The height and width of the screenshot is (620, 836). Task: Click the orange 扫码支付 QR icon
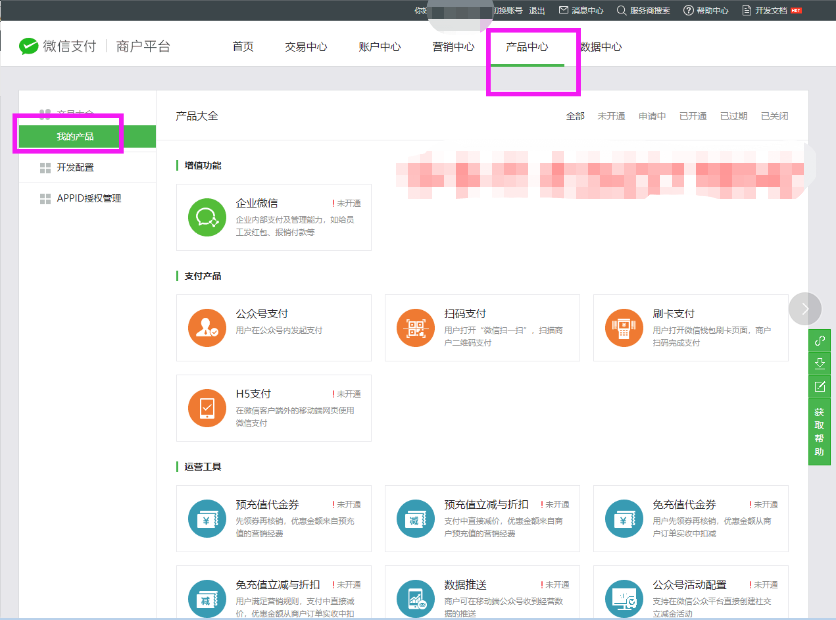coord(416,328)
